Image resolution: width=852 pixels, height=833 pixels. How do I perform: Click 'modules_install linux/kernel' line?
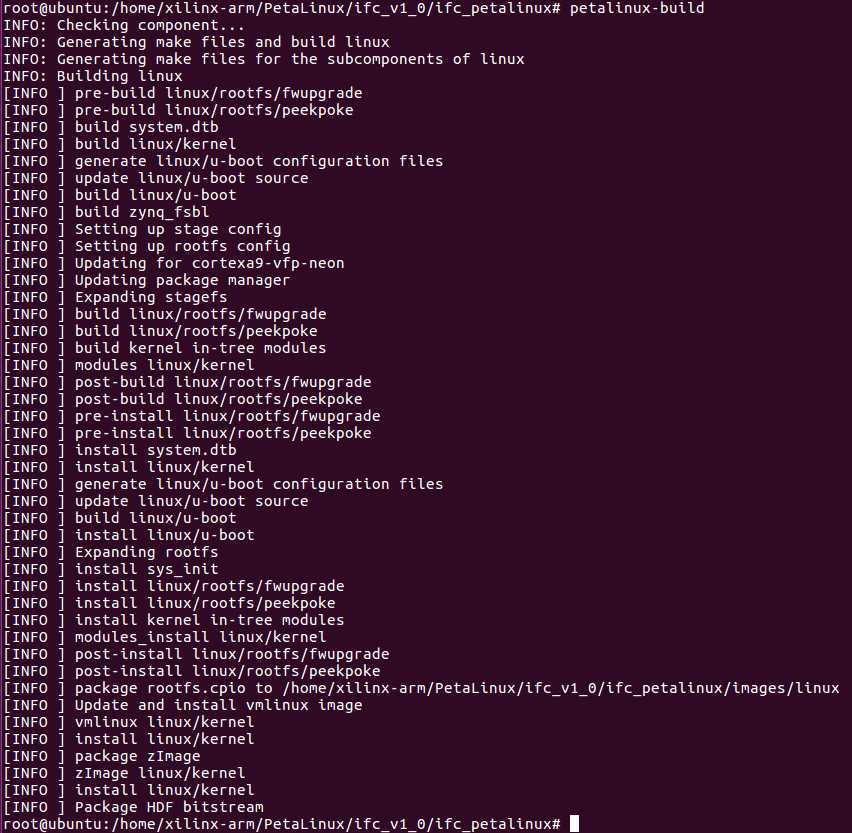[165, 637]
